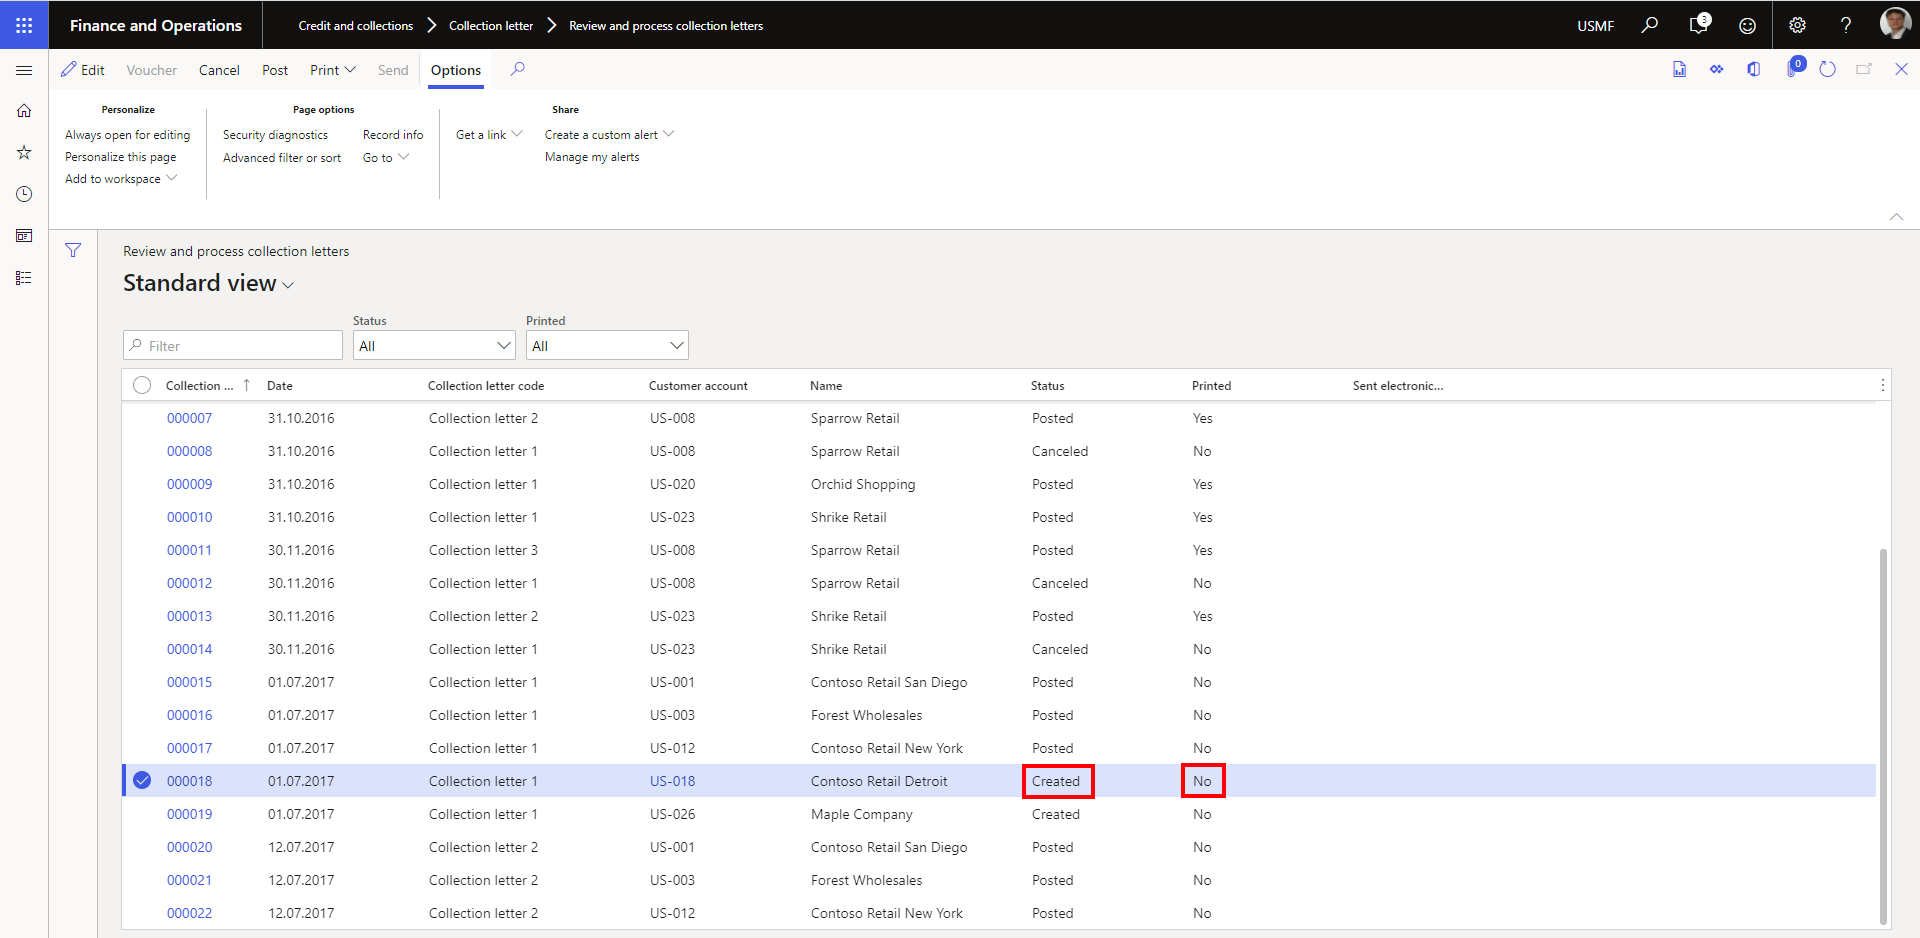Open collection letter 000019 link
The width and height of the screenshot is (1920, 938).
tap(189, 814)
